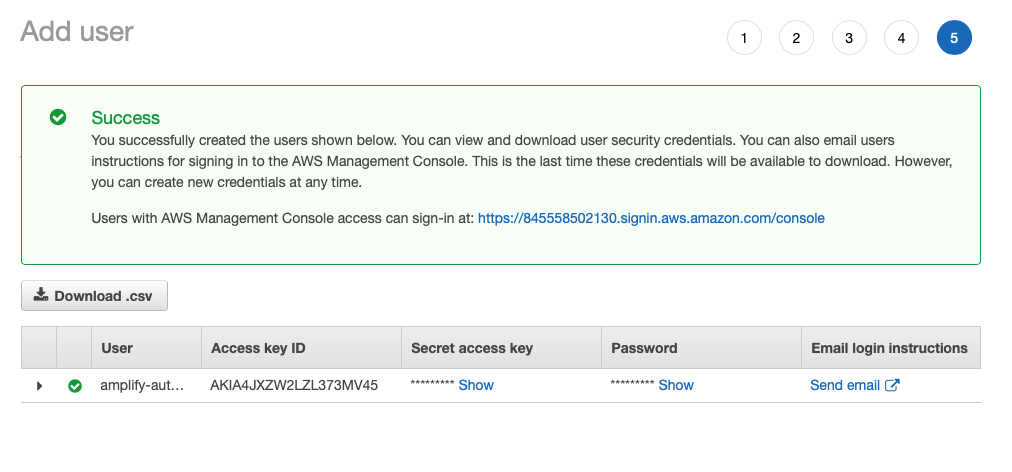Show the secret access key
The image size is (1012, 472).
coord(476,385)
